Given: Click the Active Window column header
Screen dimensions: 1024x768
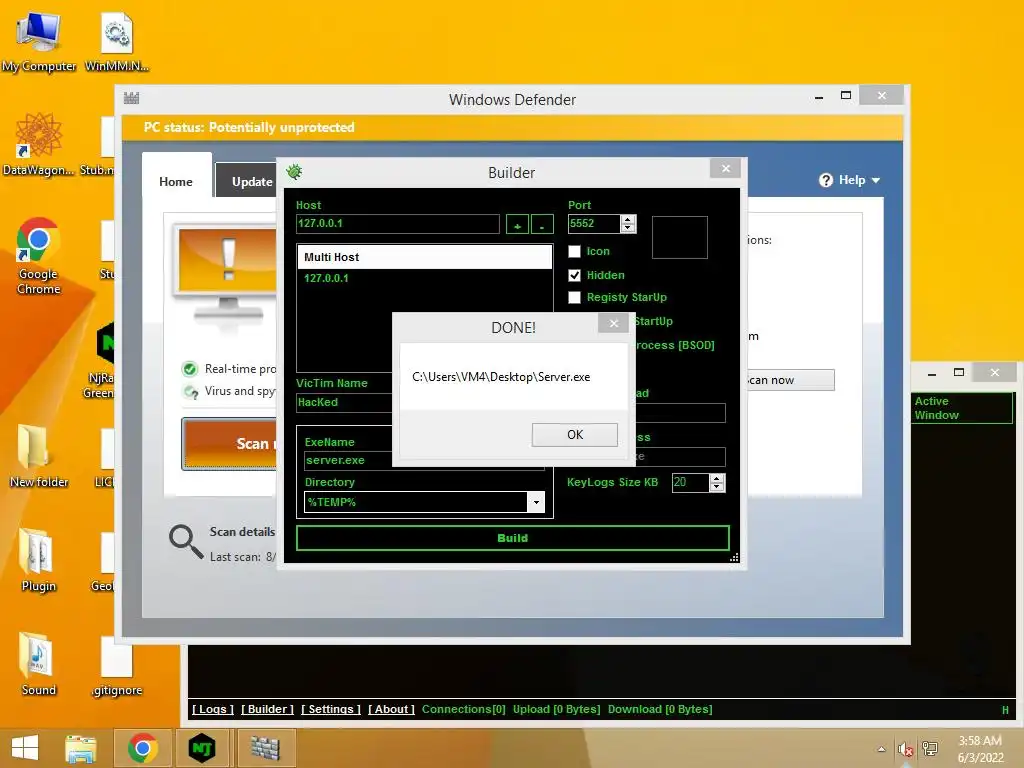Looking at the screenshot, I should (x=962, y=408).
